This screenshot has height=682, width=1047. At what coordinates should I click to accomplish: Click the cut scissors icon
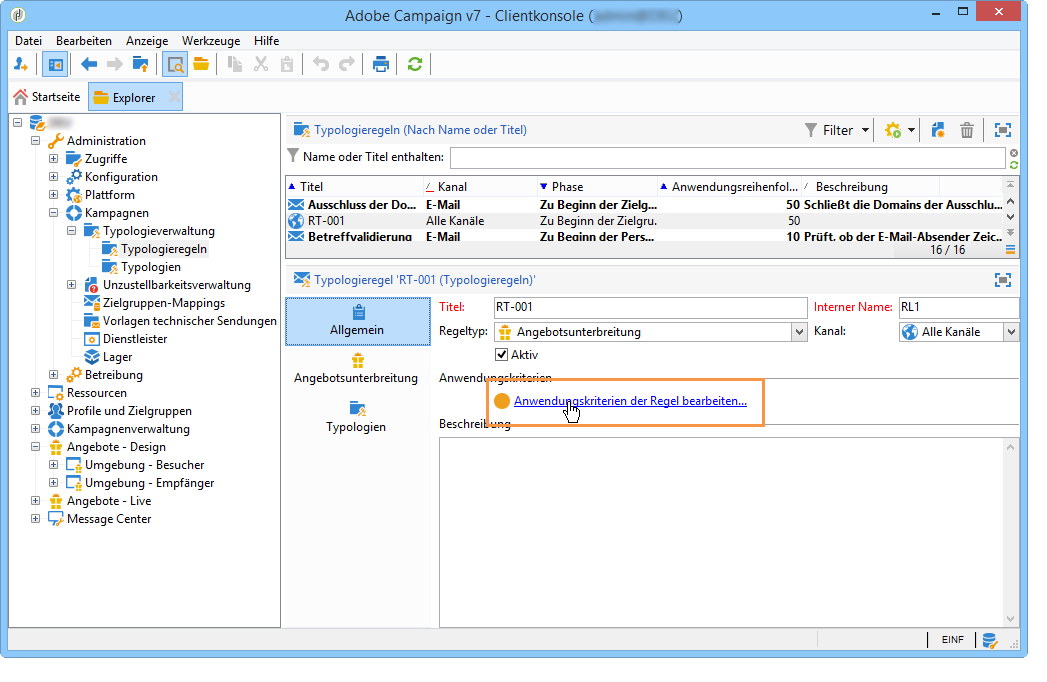click(261, 64)
